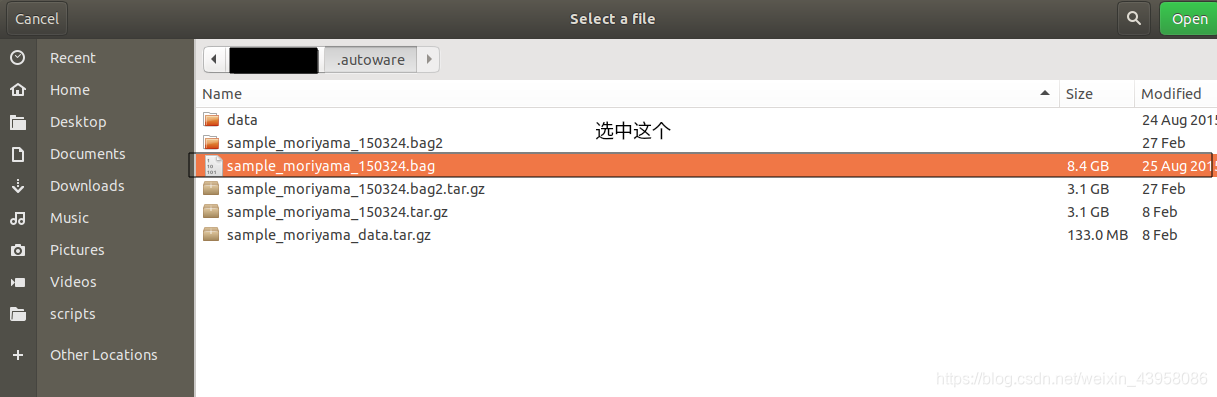Select sample_moriyama_data.tar.gz archive
This screenshot has height=397, width=1217.
[x=706, y=235]
